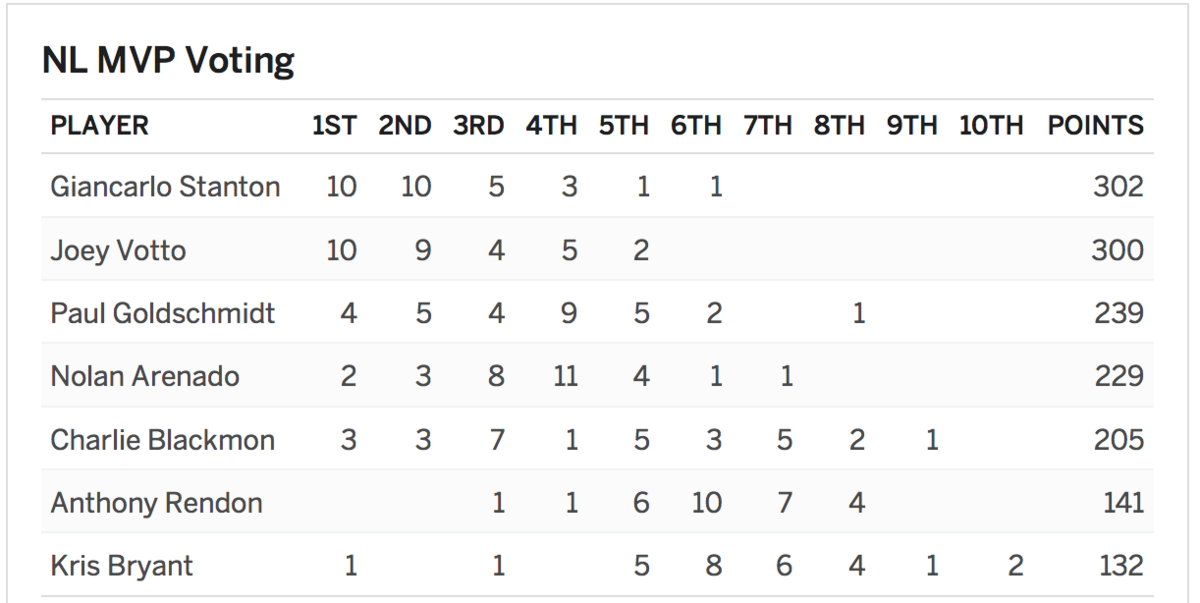This screenshot has height=603, width=1200.
Task: Click the POINTS column header
Action: [x=1095, y=126]
